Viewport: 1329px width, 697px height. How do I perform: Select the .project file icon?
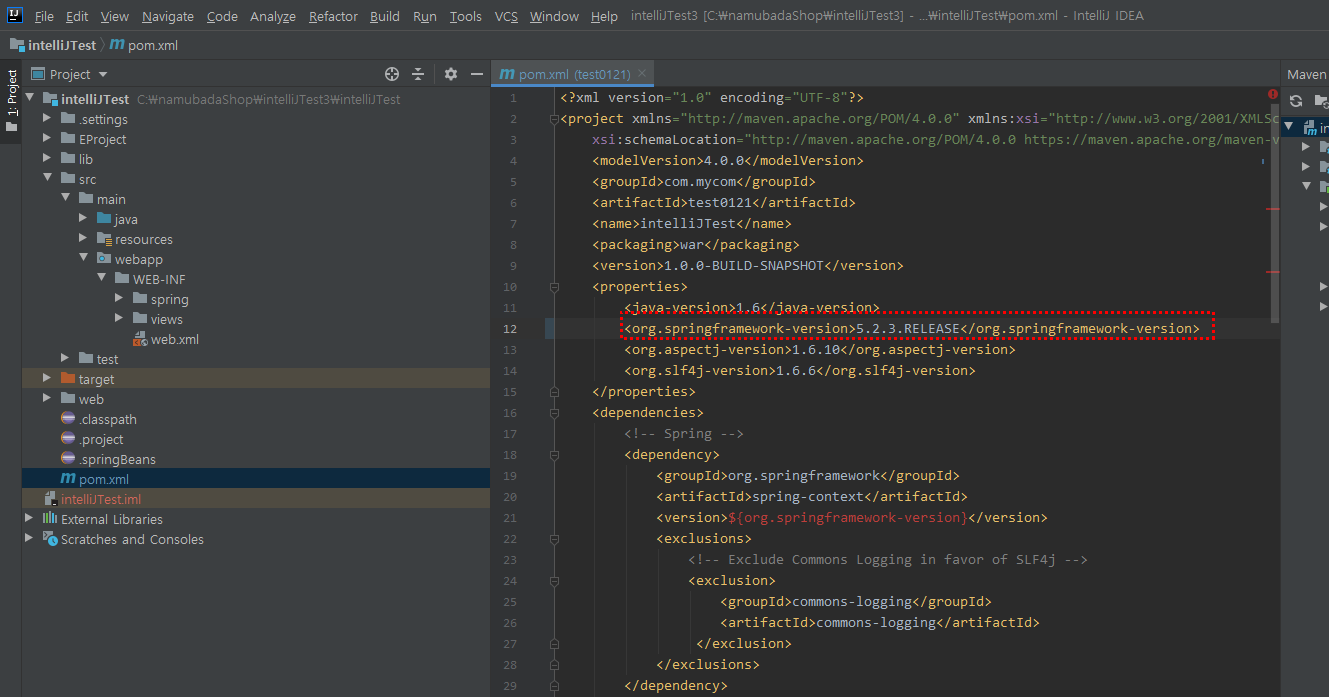(68, 439)
